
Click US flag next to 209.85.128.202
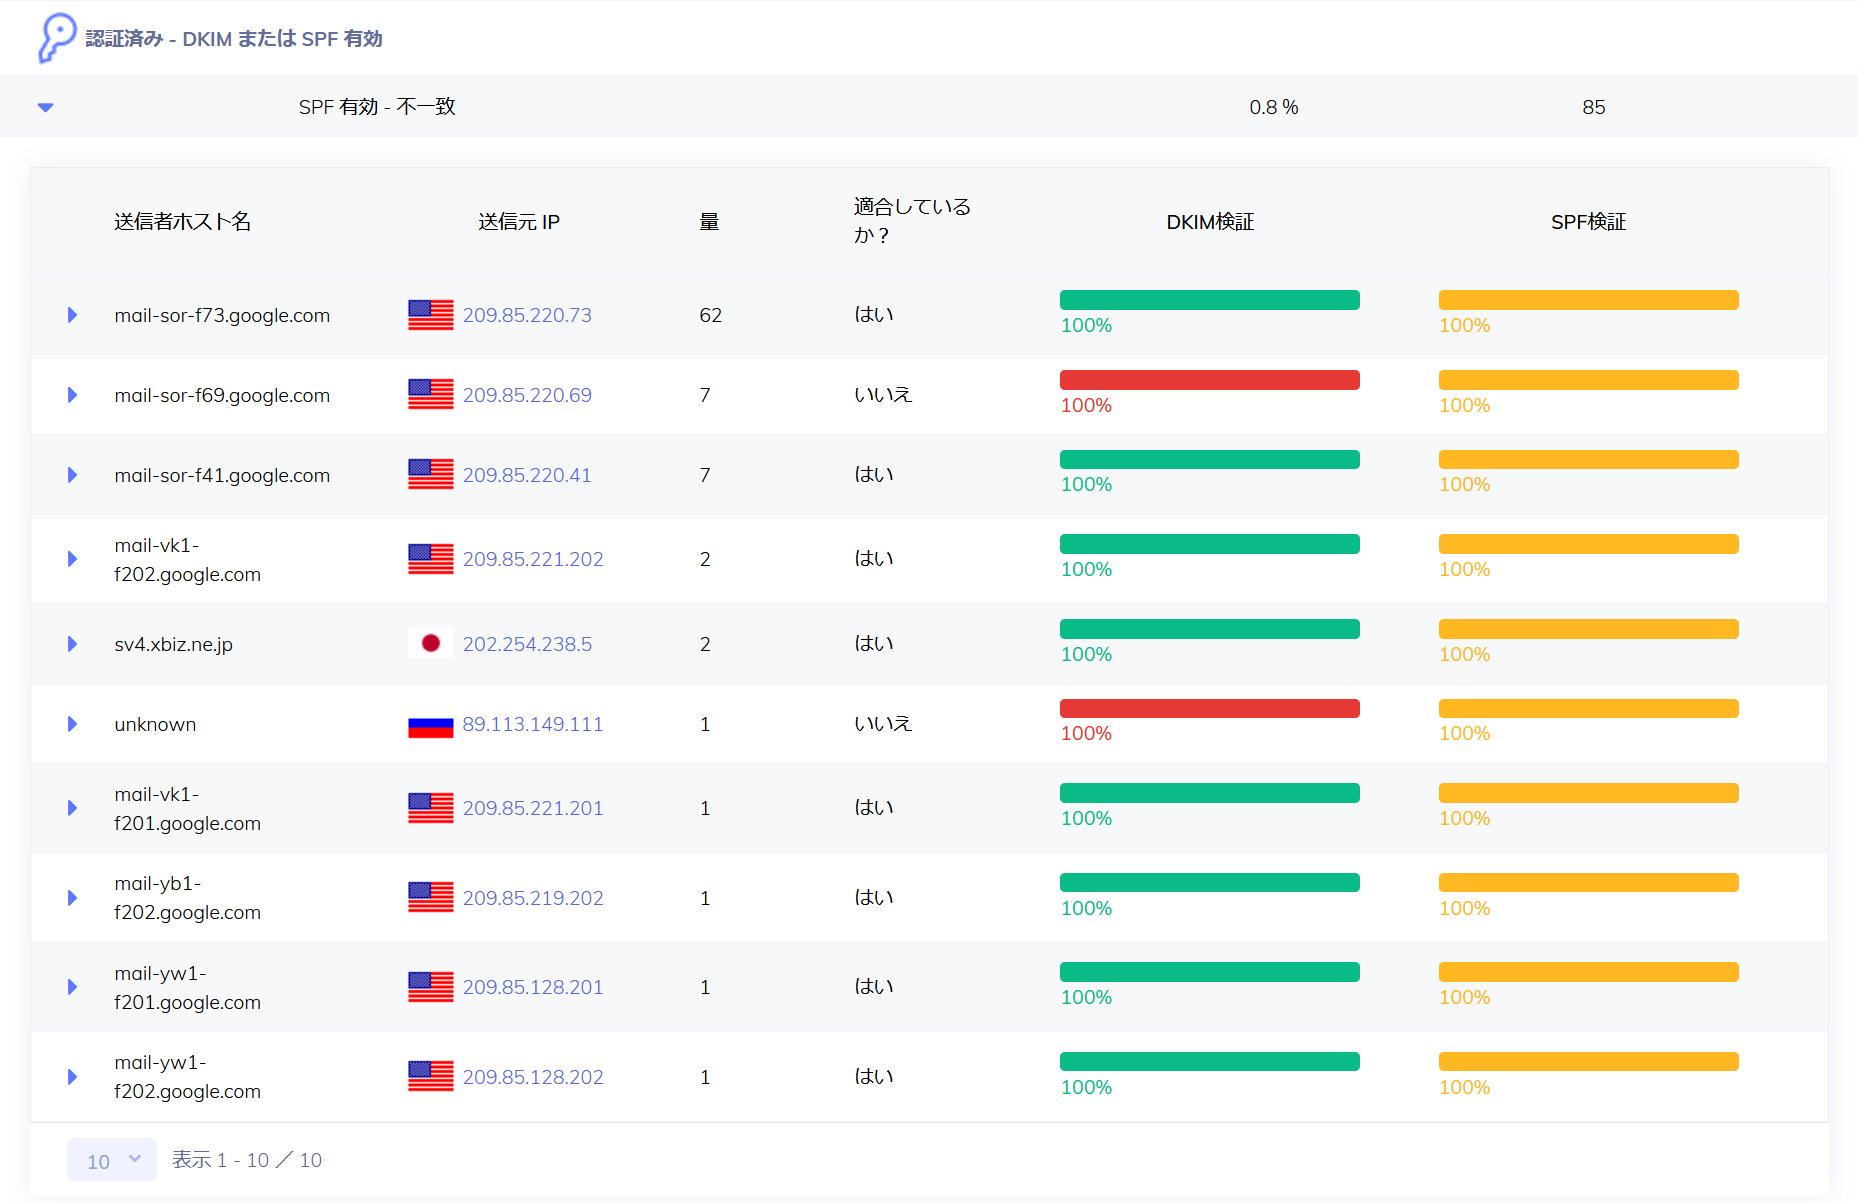click(x=431, y=1077)
